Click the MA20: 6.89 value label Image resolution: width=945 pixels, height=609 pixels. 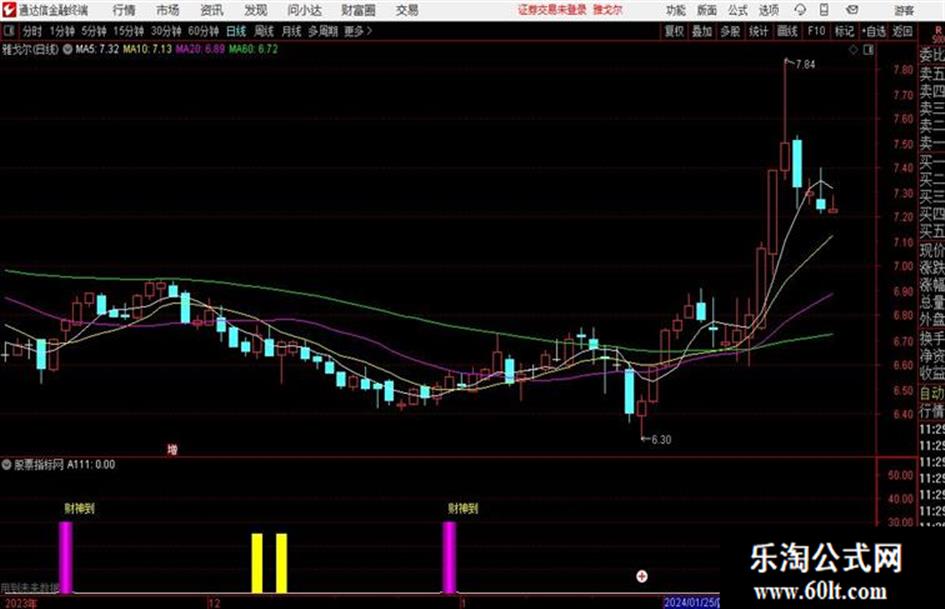tap(200, 49)
